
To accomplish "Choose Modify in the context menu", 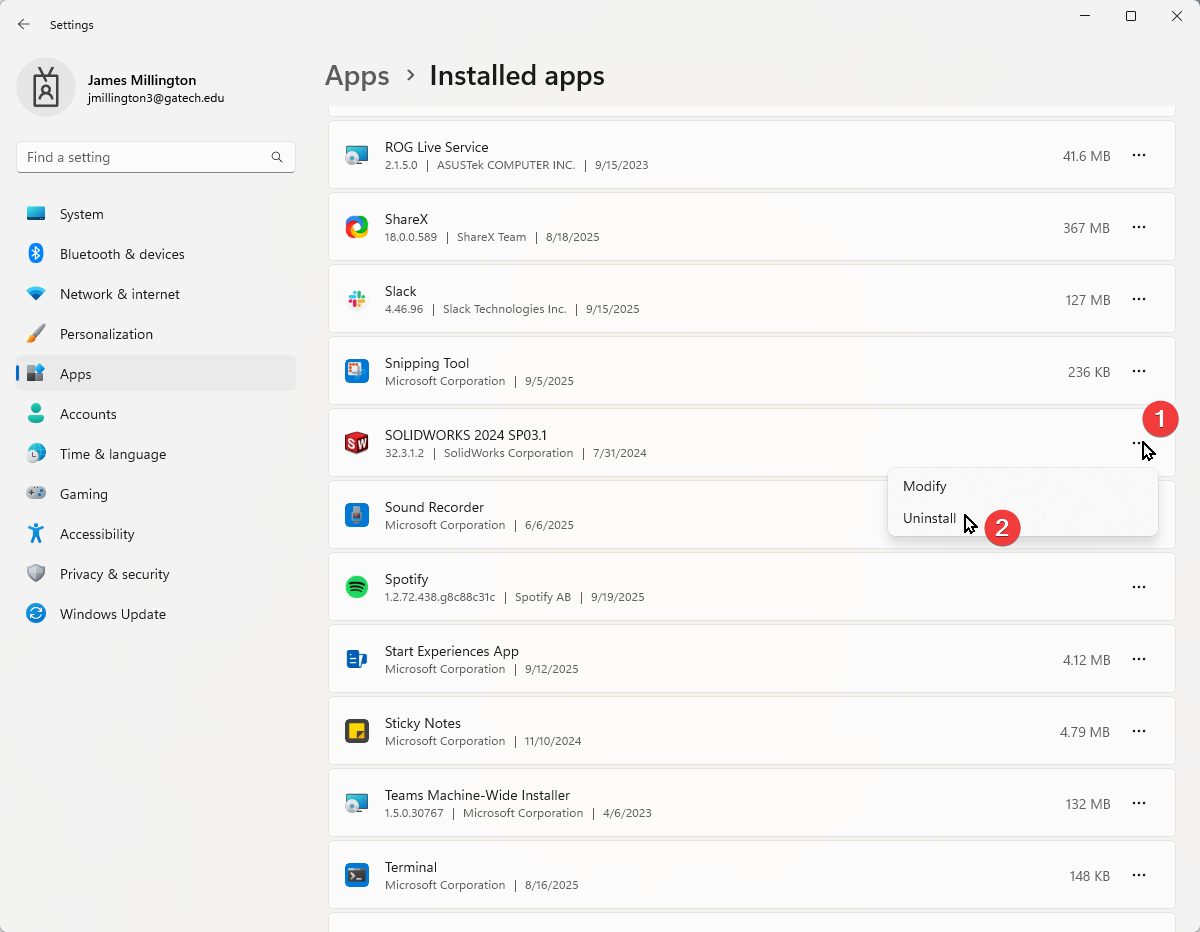I will click(x=925, y=486).
